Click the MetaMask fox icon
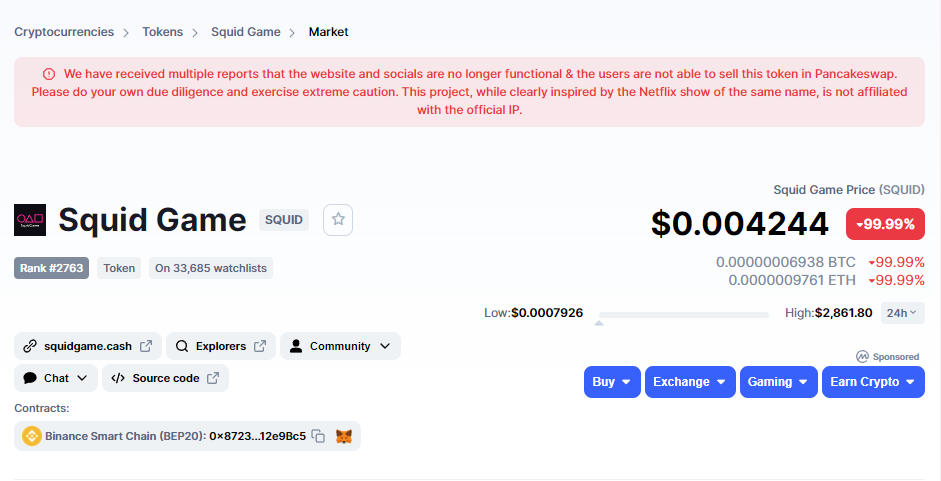Screen dimensions: 941x481 pyautogui.click(x=343, y=436)
